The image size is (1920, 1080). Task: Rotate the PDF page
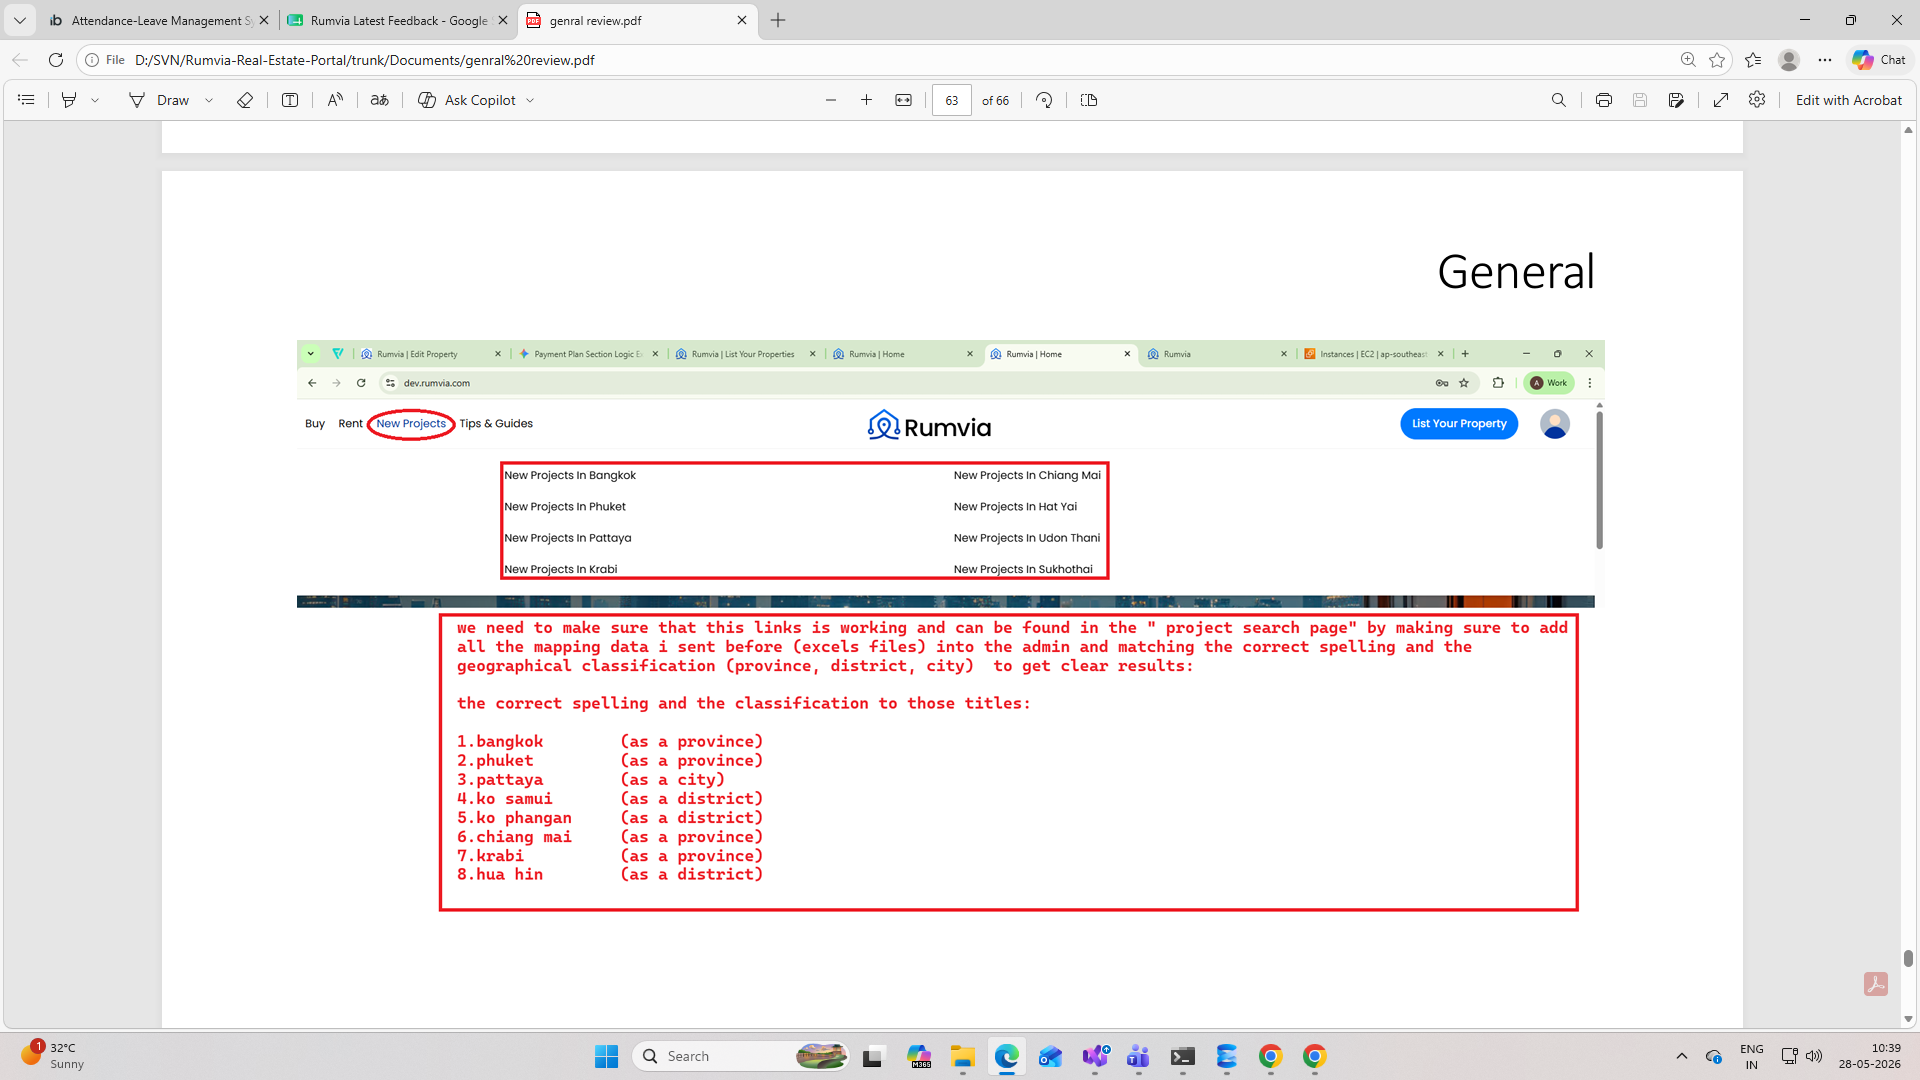click(1044, 100)
